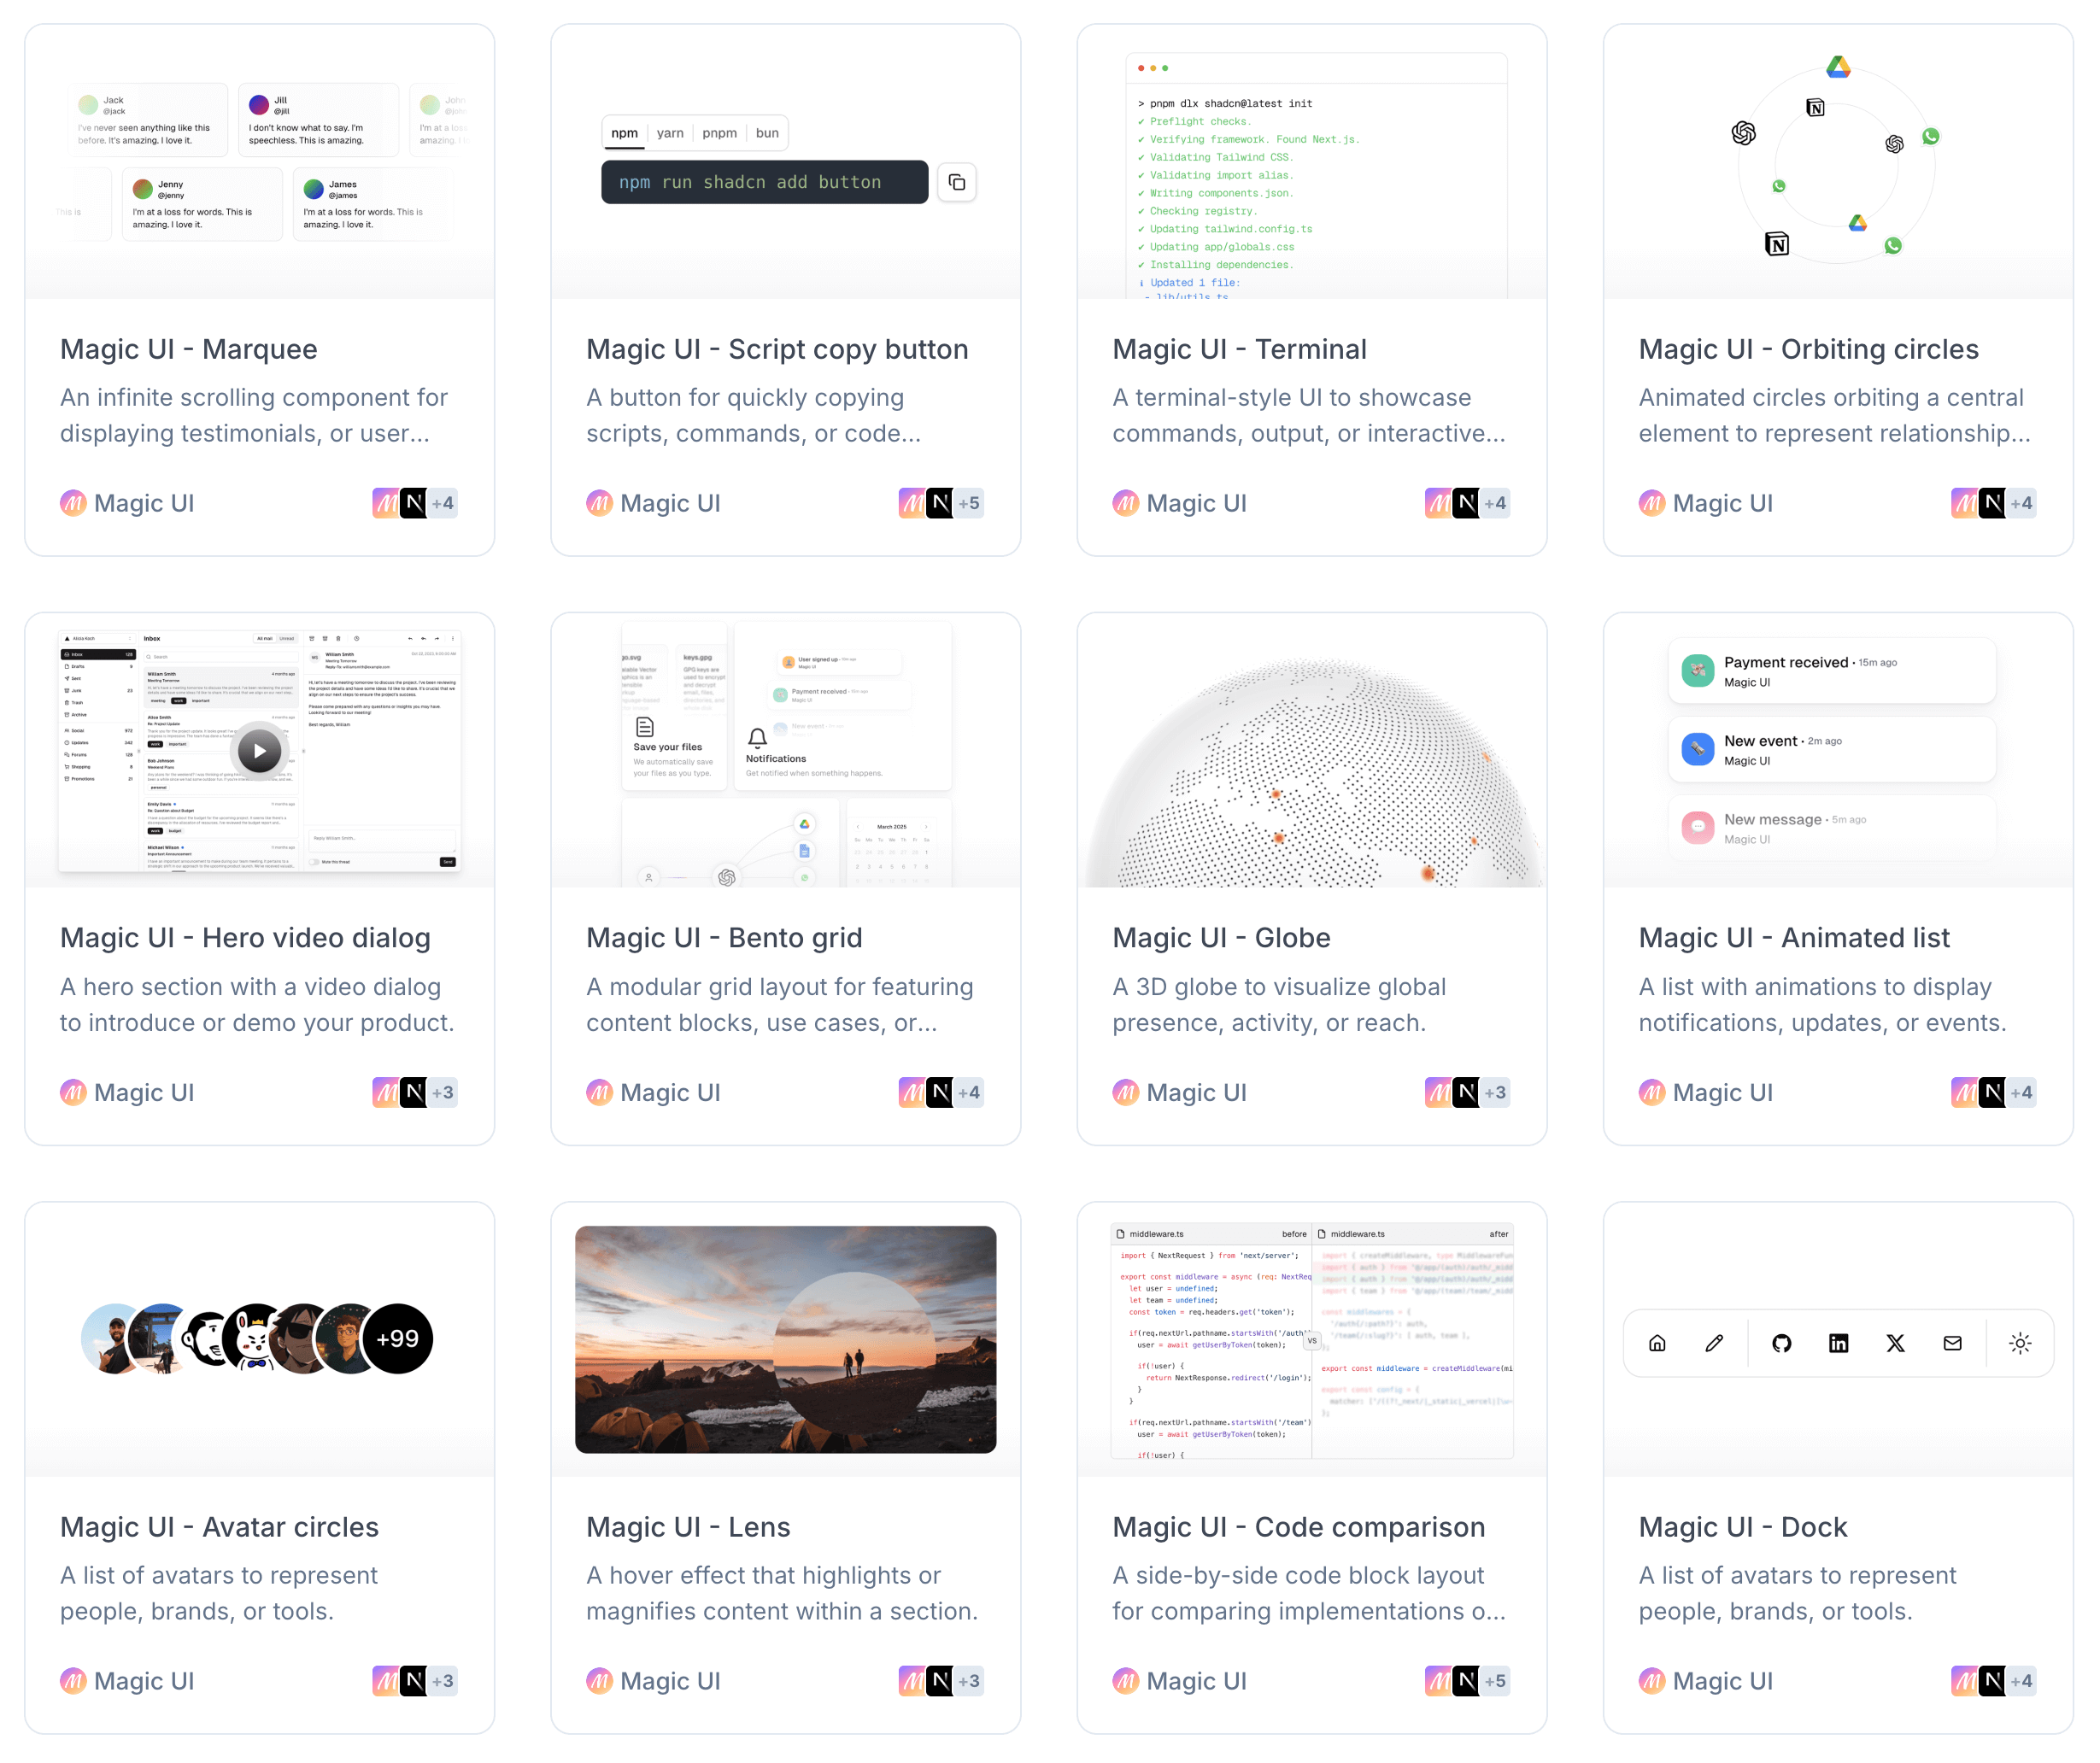Open the Magic UI - Animated list title
The image size is (2100, 1763).
pyautogui.click(x=1794, y=938)
